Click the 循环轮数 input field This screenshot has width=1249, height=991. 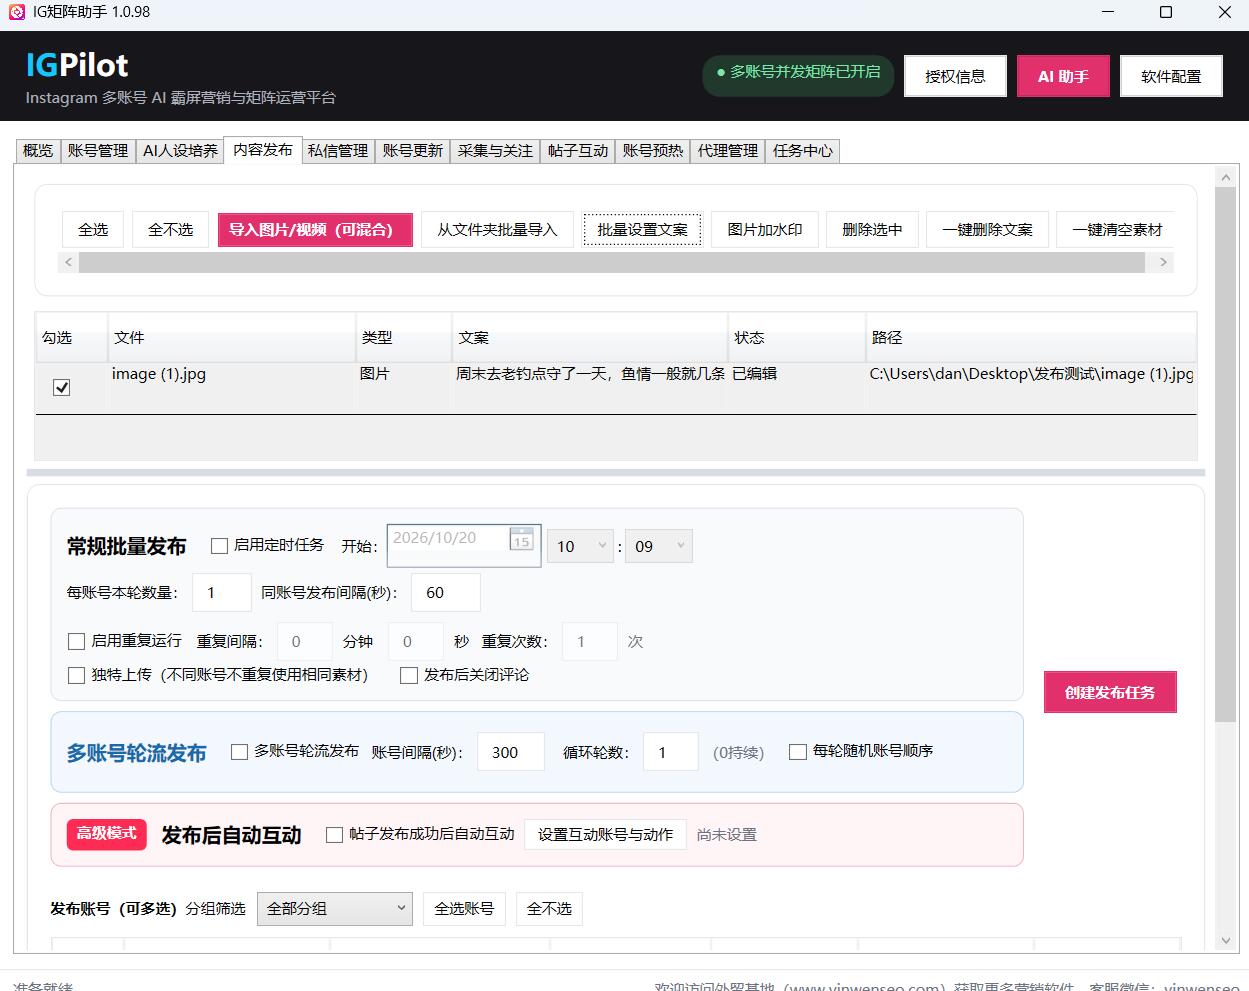click(x=671, y=752)
